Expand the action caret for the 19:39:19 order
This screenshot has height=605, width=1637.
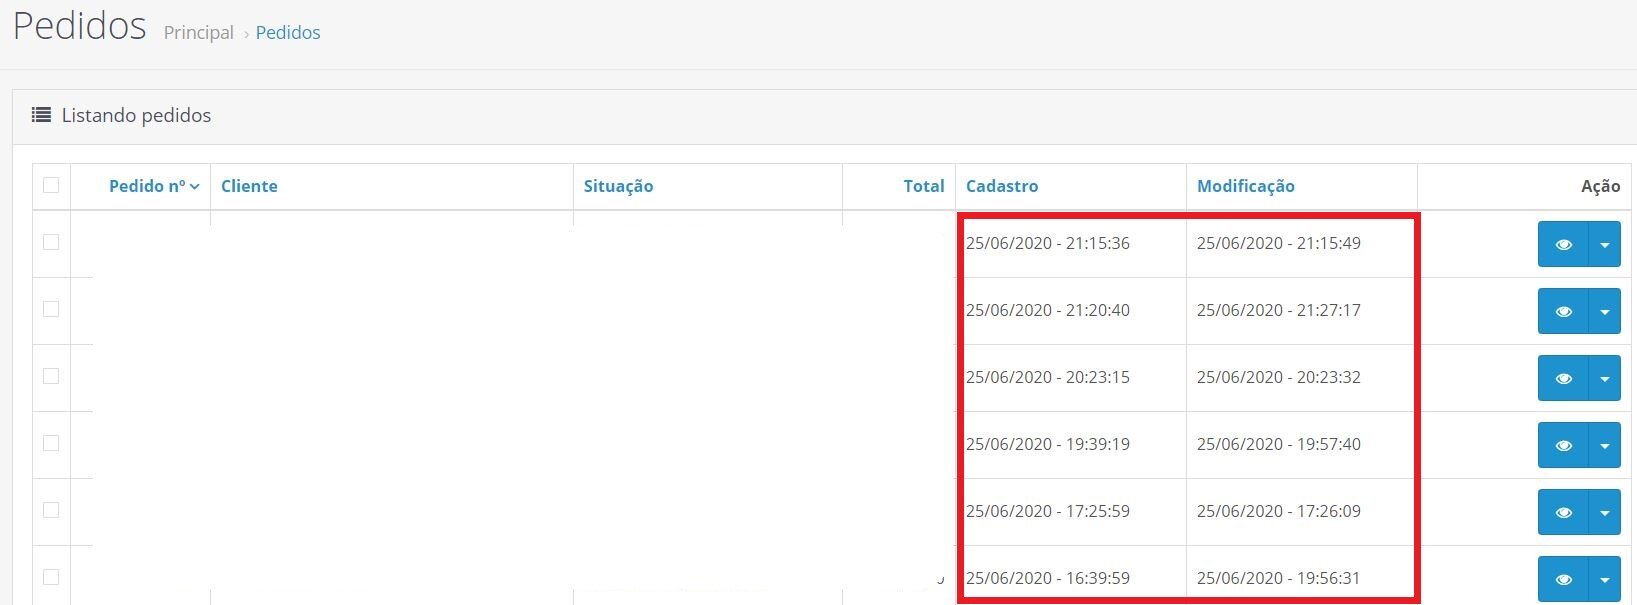pos(1604,446)
